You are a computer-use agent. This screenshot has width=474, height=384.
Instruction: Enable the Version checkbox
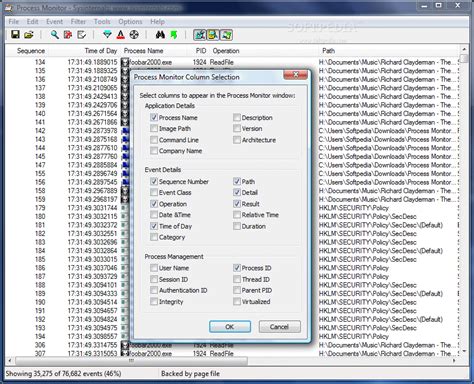pyautogui.click(x=237, y=128)
